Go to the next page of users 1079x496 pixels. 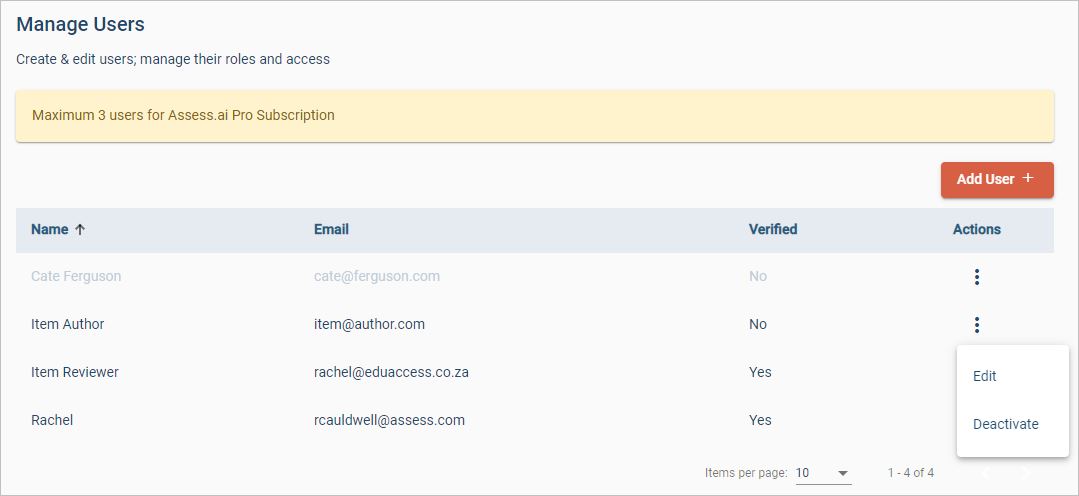point(1024,473)
